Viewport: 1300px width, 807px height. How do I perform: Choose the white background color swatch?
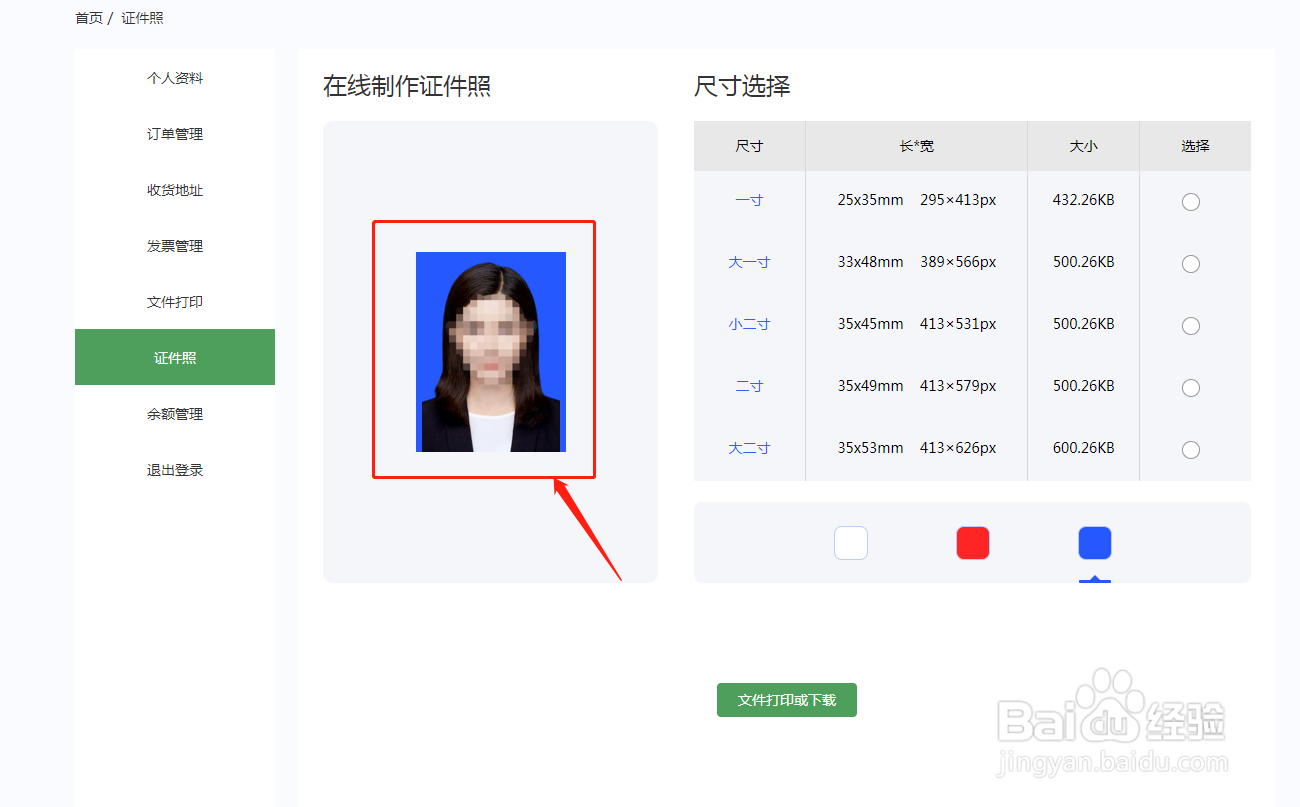[851, 543]
